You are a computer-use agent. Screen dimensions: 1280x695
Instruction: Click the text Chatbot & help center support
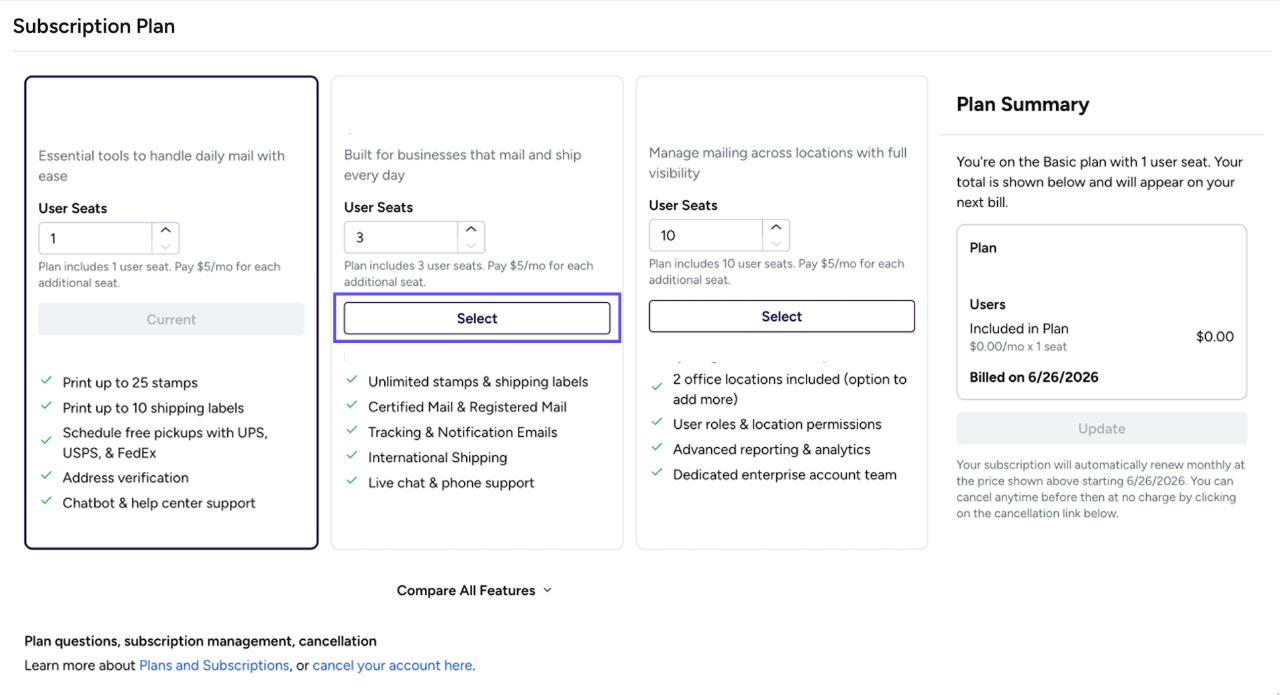pos(159,503)
